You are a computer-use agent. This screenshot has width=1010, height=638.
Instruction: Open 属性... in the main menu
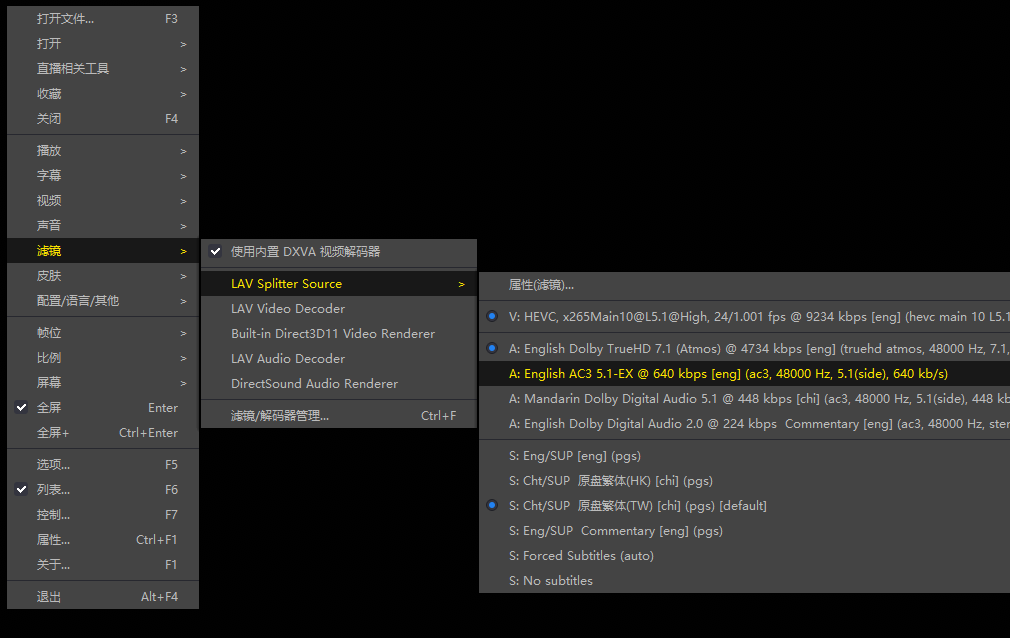tap(102, 540)
